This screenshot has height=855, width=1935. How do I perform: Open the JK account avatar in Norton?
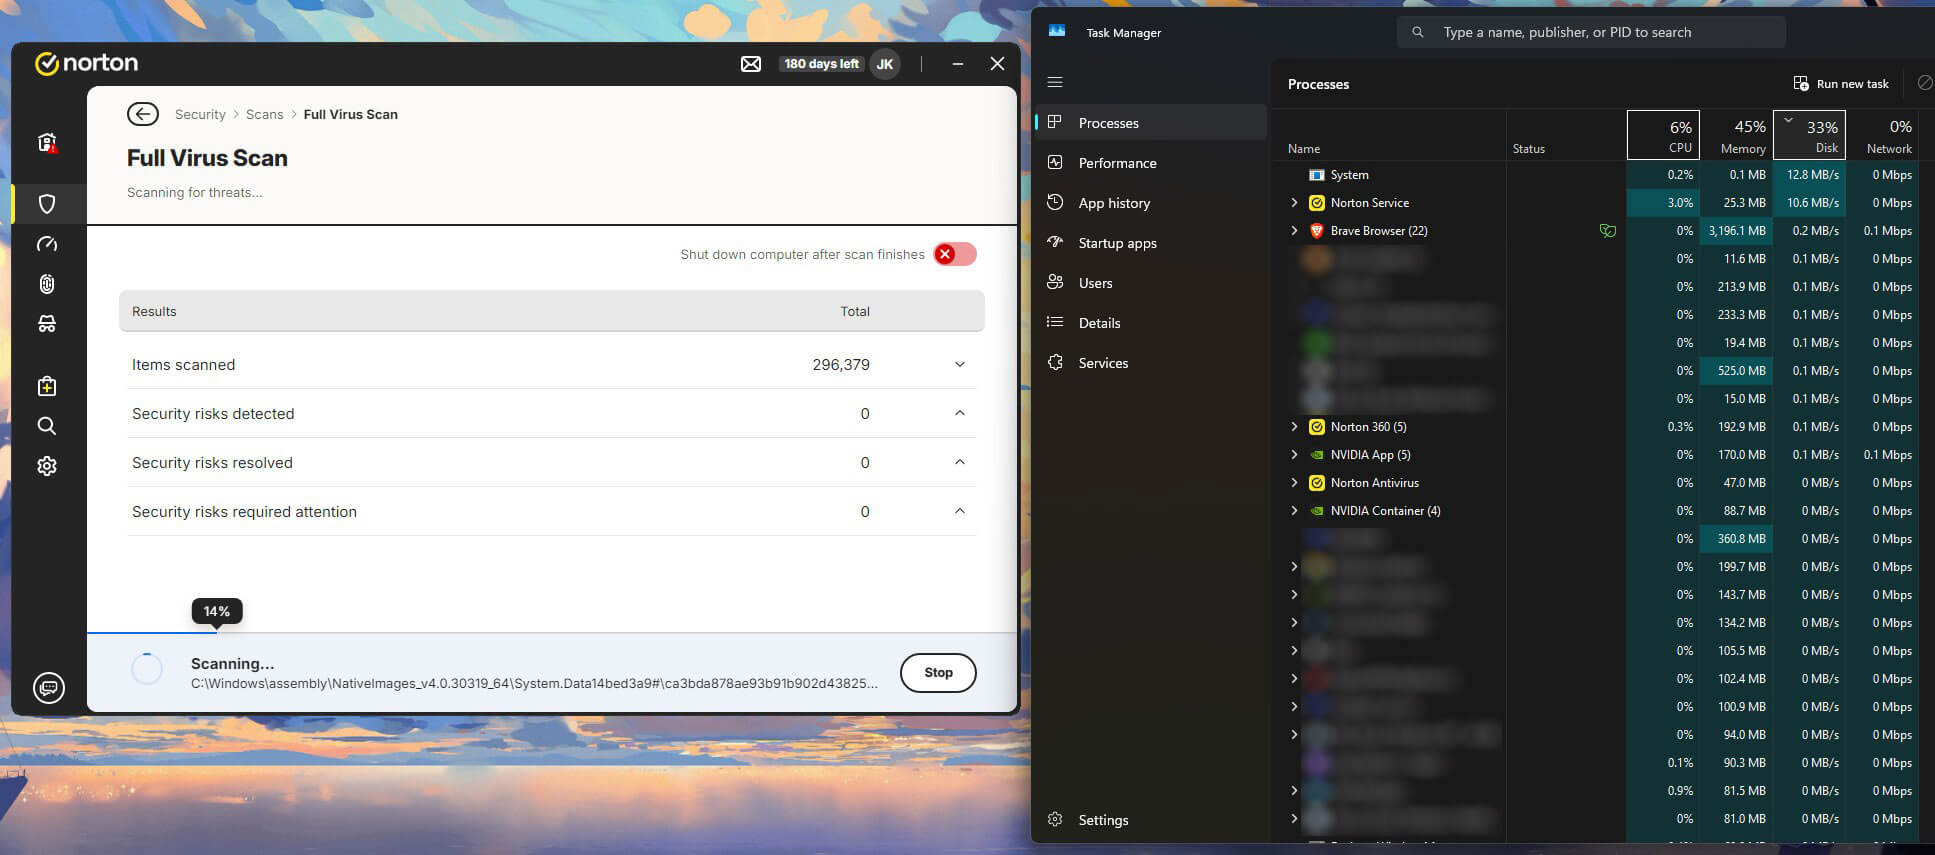885,64
